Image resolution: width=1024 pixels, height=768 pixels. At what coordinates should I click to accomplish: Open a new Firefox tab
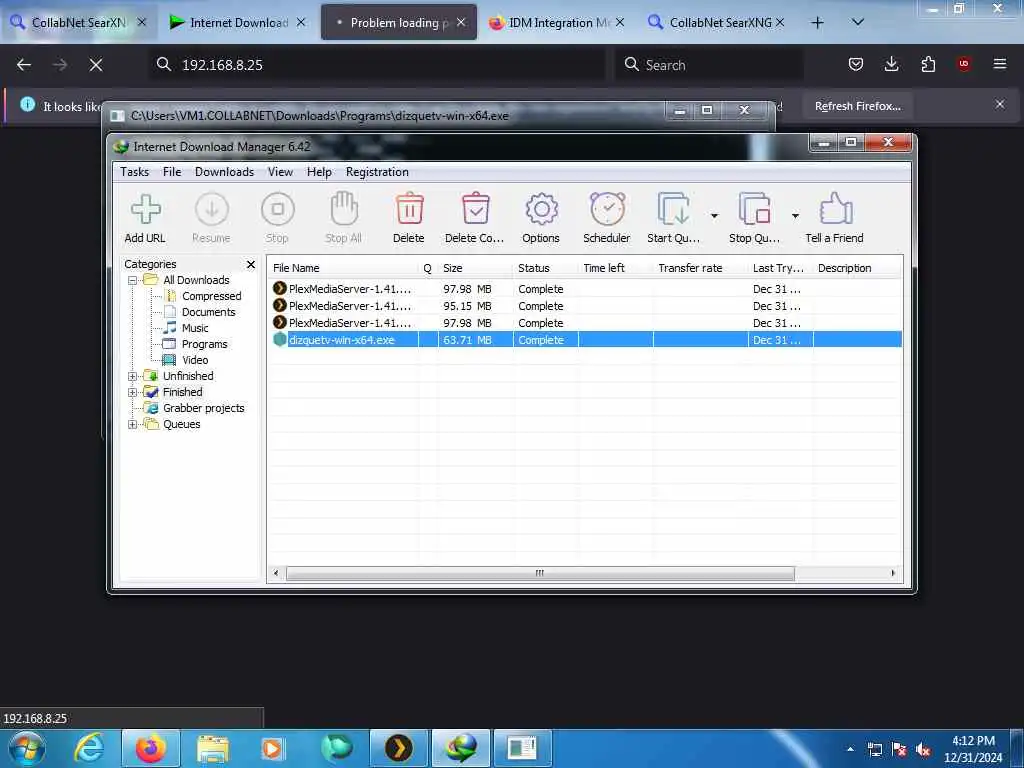click(817, 23)
